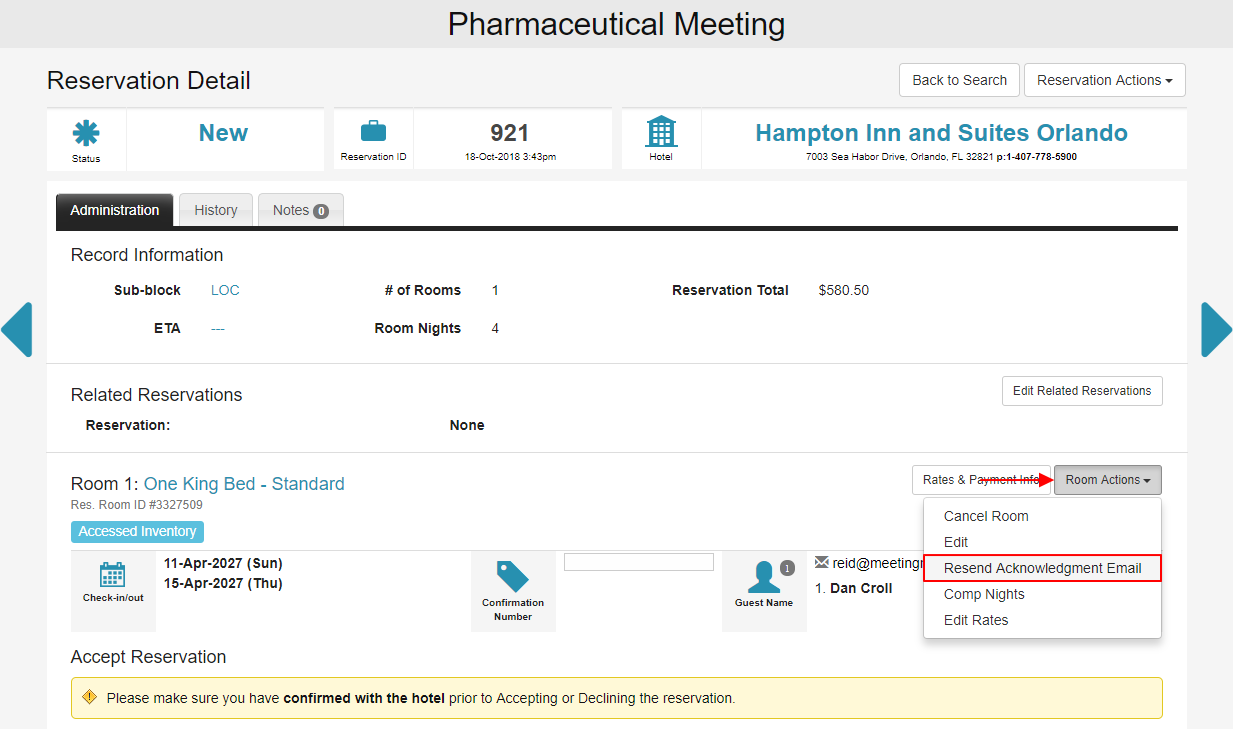Image resolution: width=1233 pixels, height=729 pixels.
Task: Open the Reservation Actions dropdown
Action: [x=1104, y=80]
